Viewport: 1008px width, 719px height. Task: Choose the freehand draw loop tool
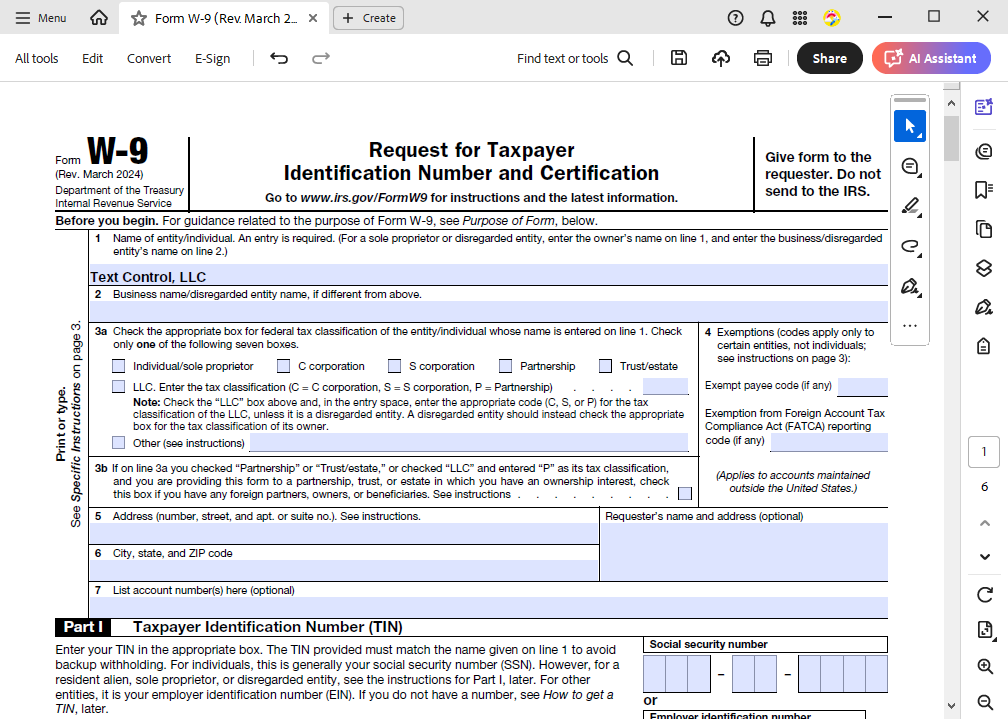click(910, 246)
